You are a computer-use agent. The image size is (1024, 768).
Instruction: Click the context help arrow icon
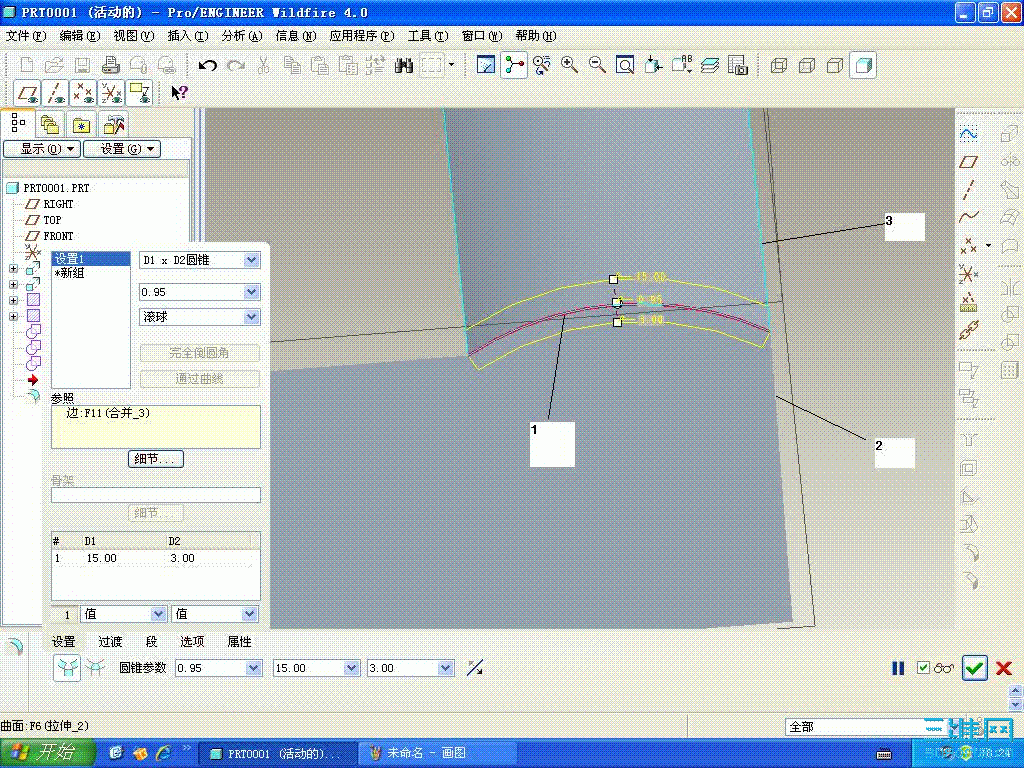click(179, 93)
